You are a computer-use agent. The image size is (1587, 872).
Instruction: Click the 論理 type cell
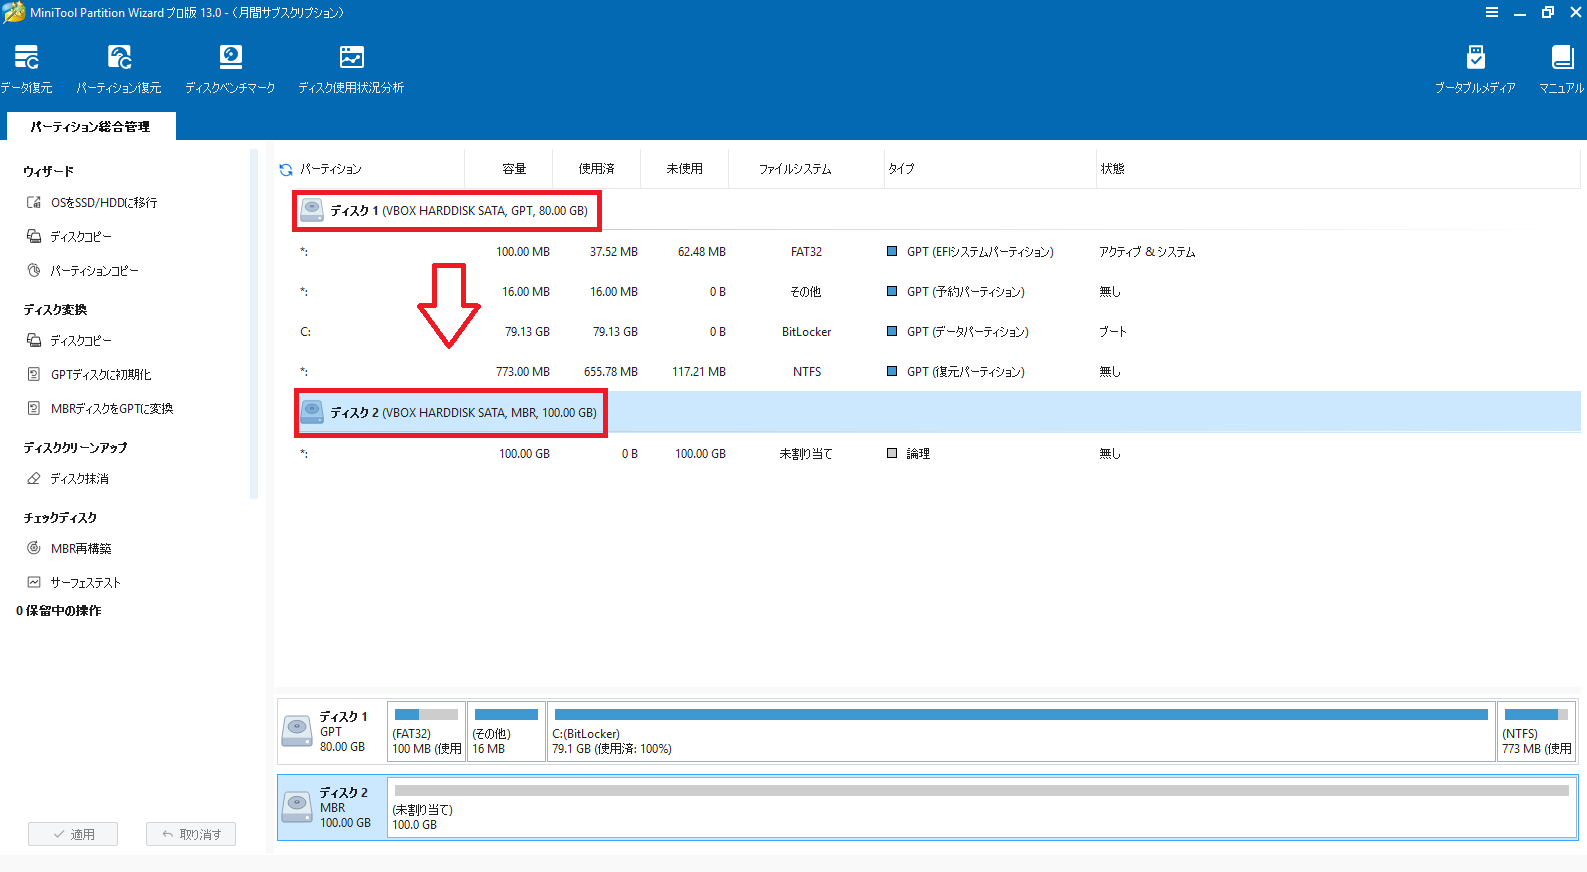(x=918, y=454)
